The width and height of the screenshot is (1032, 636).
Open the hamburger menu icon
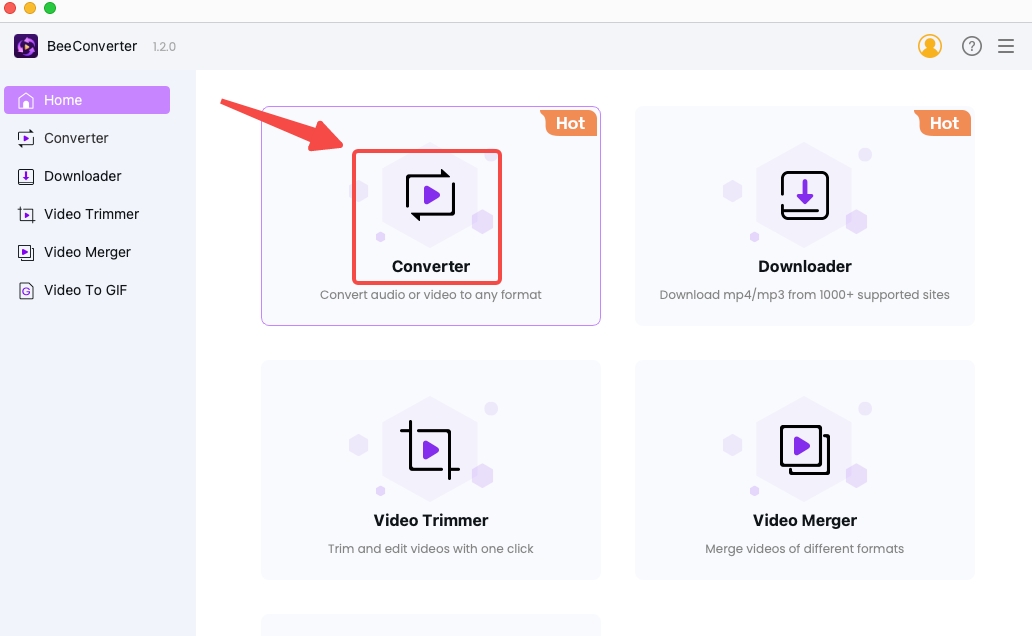[1006, 46]
